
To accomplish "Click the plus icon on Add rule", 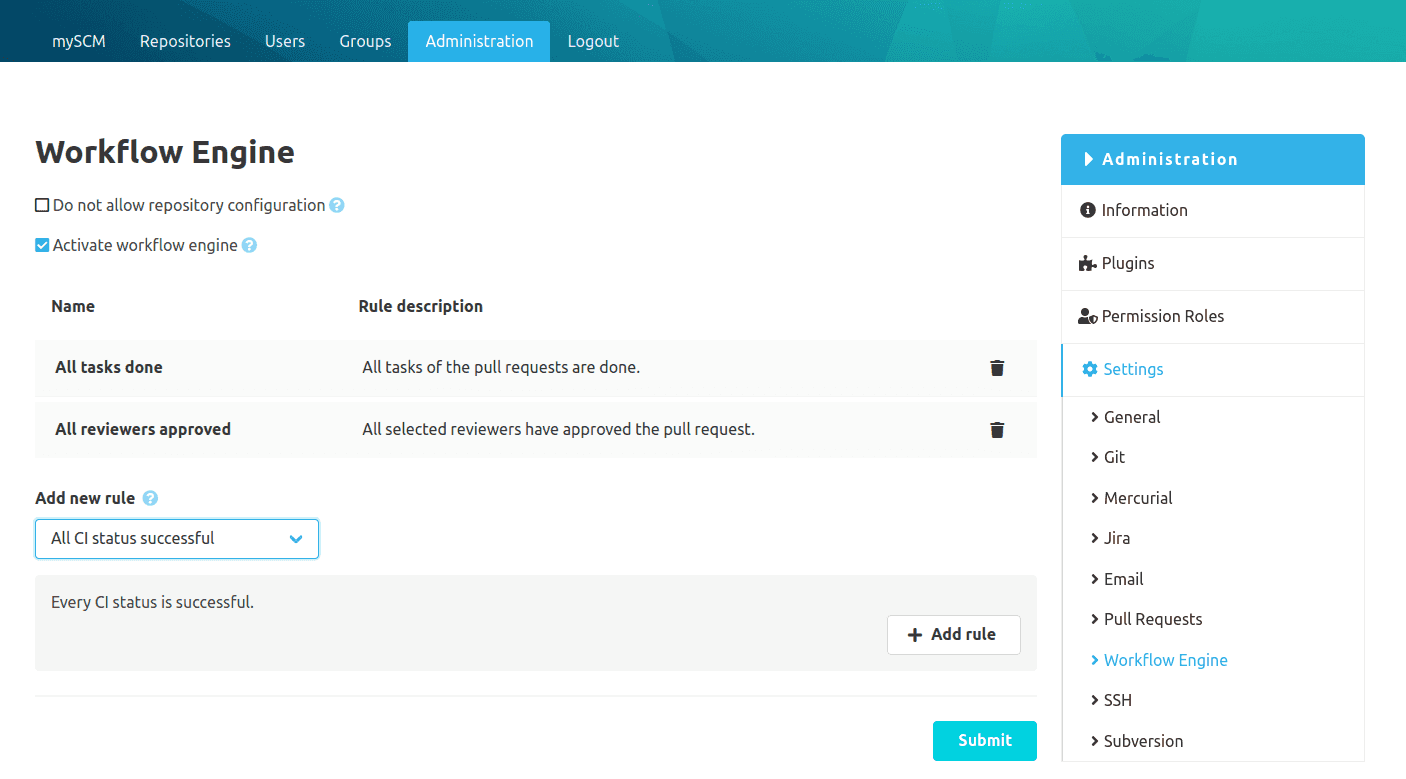I will (915, 634).
